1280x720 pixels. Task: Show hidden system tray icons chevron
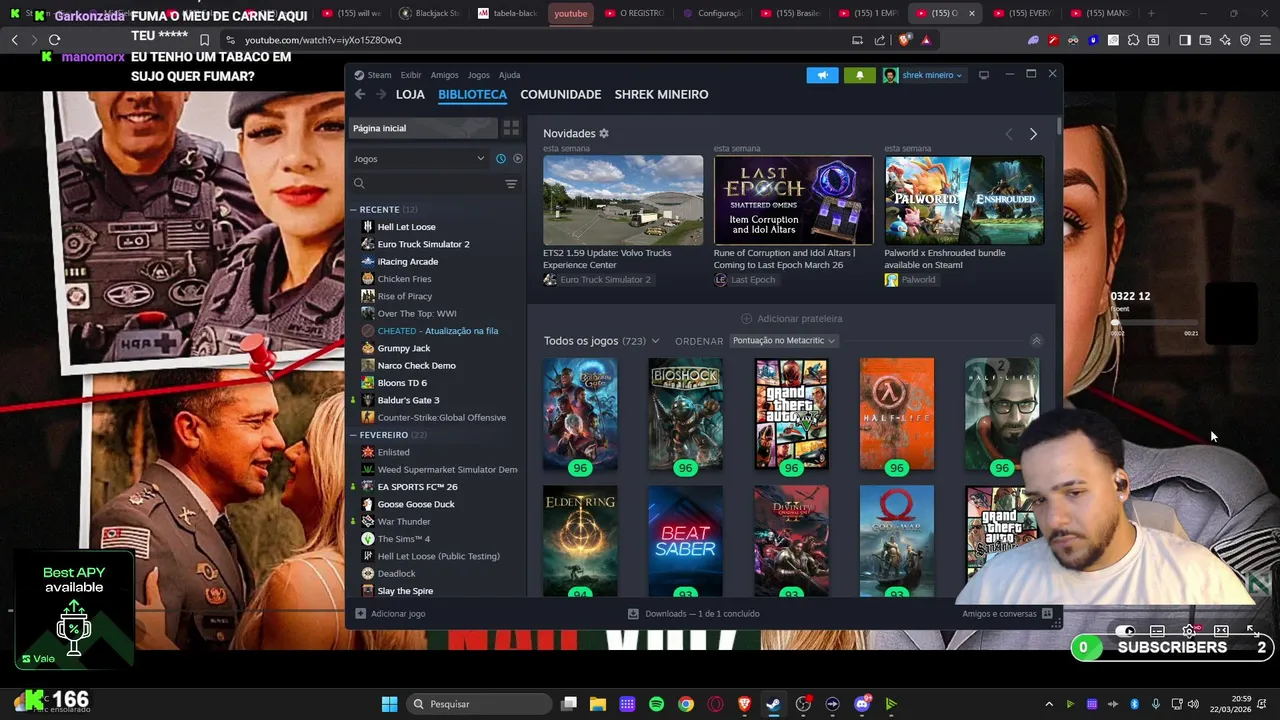[1049, 704]
